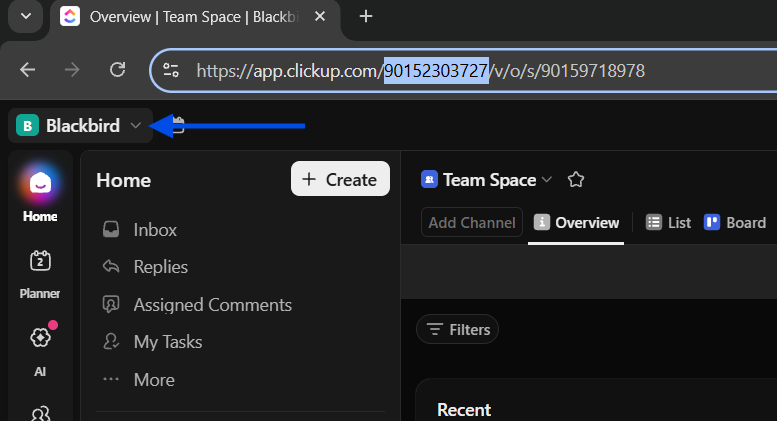
Task: Favorite Team Space with star icon
Action: (576, 179)
